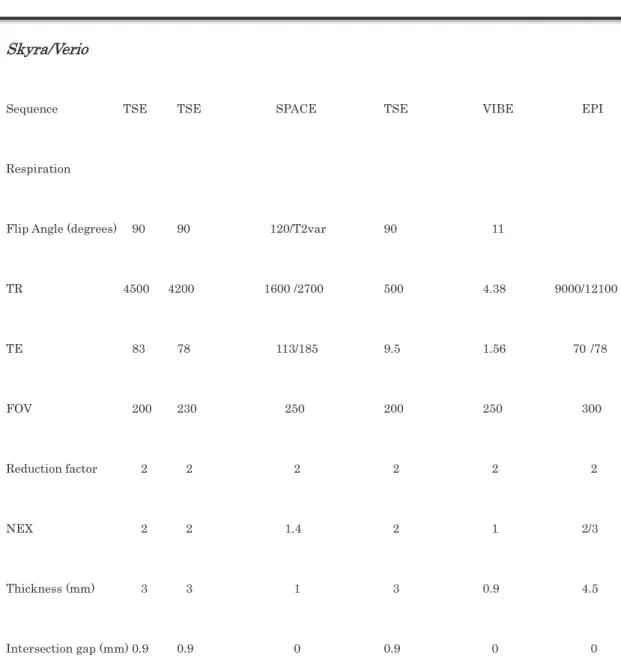This screenshot has height=670, width=621.
Task: Select TR value 4500
Action: (136, 289)
